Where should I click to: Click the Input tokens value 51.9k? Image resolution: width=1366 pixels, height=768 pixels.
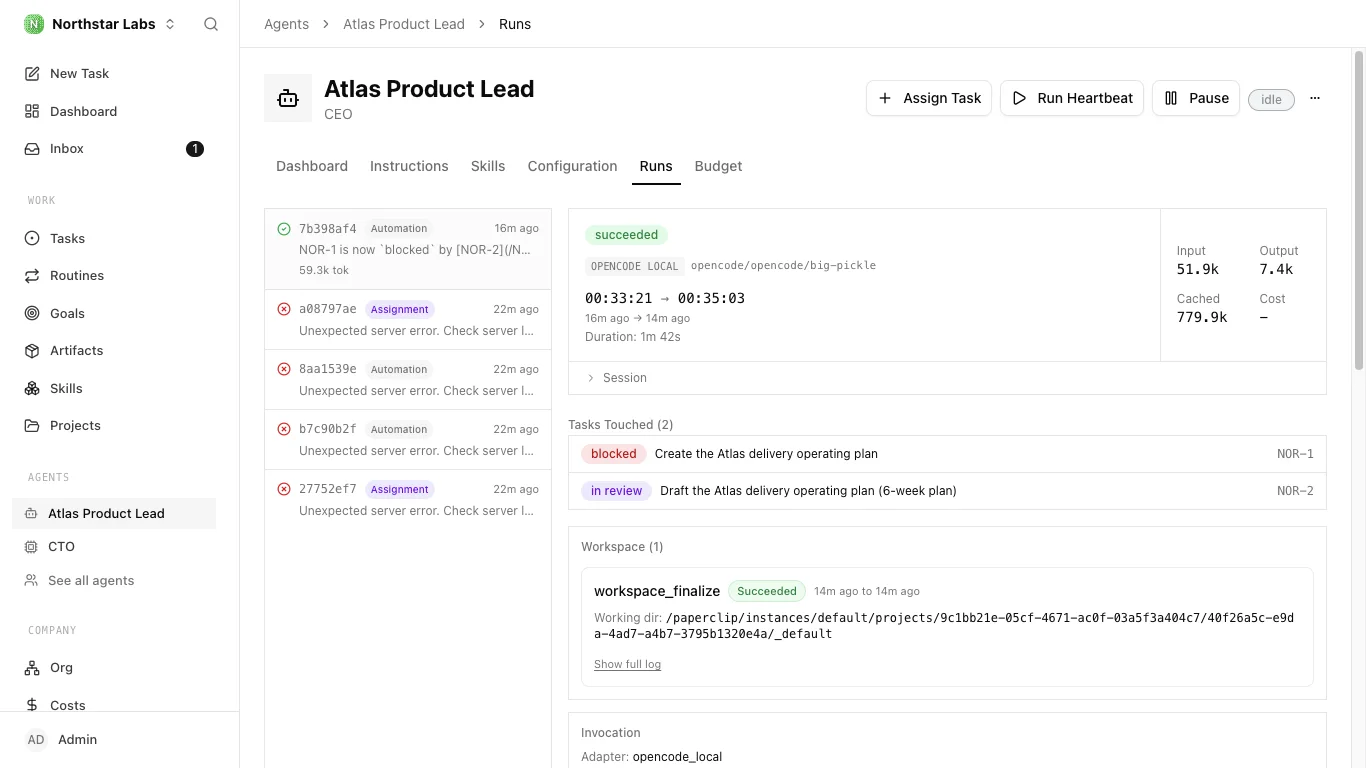point(1198,269)
